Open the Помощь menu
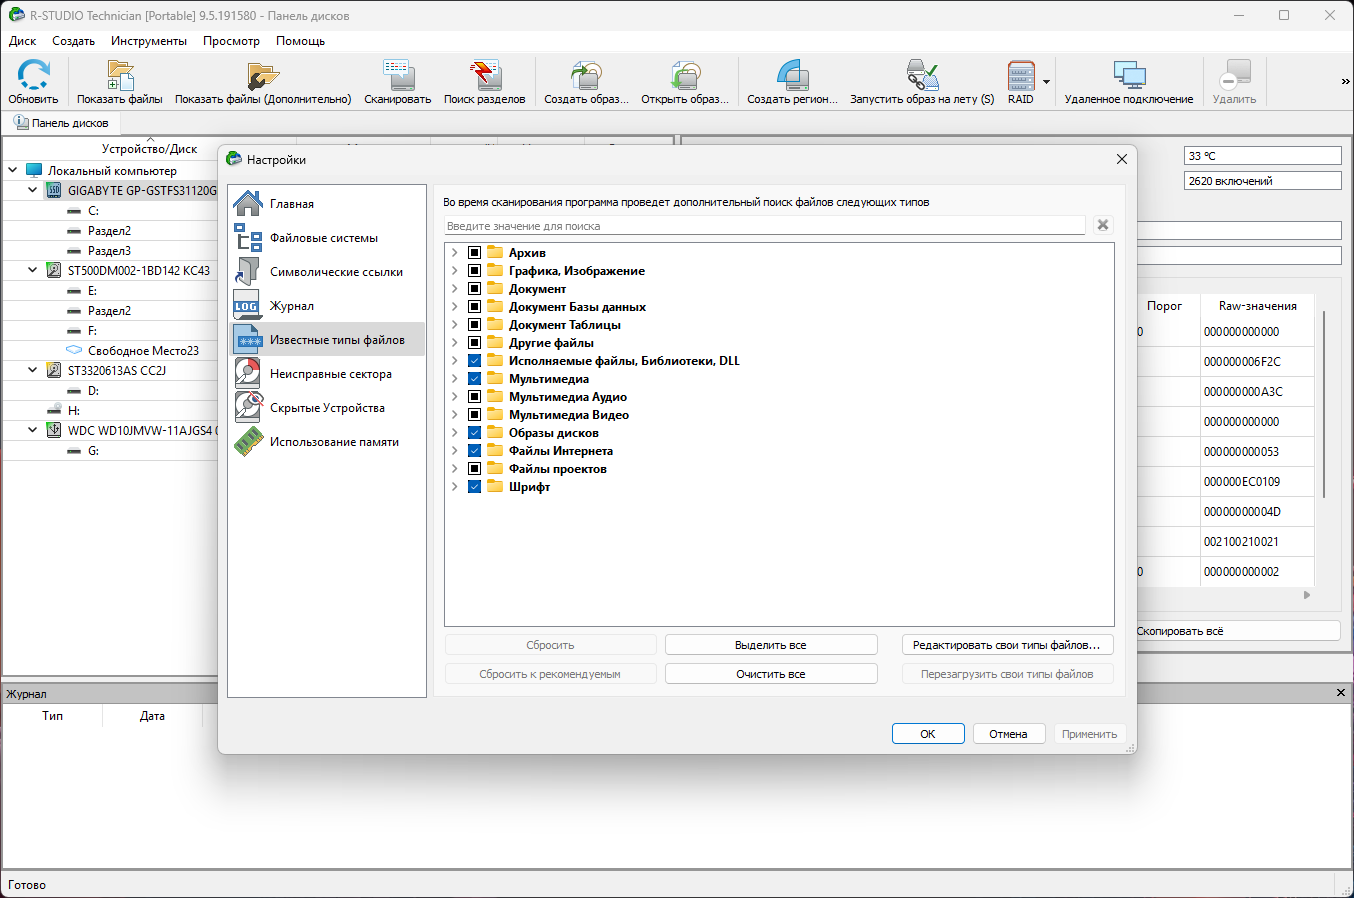 click(x=300, y=41)
